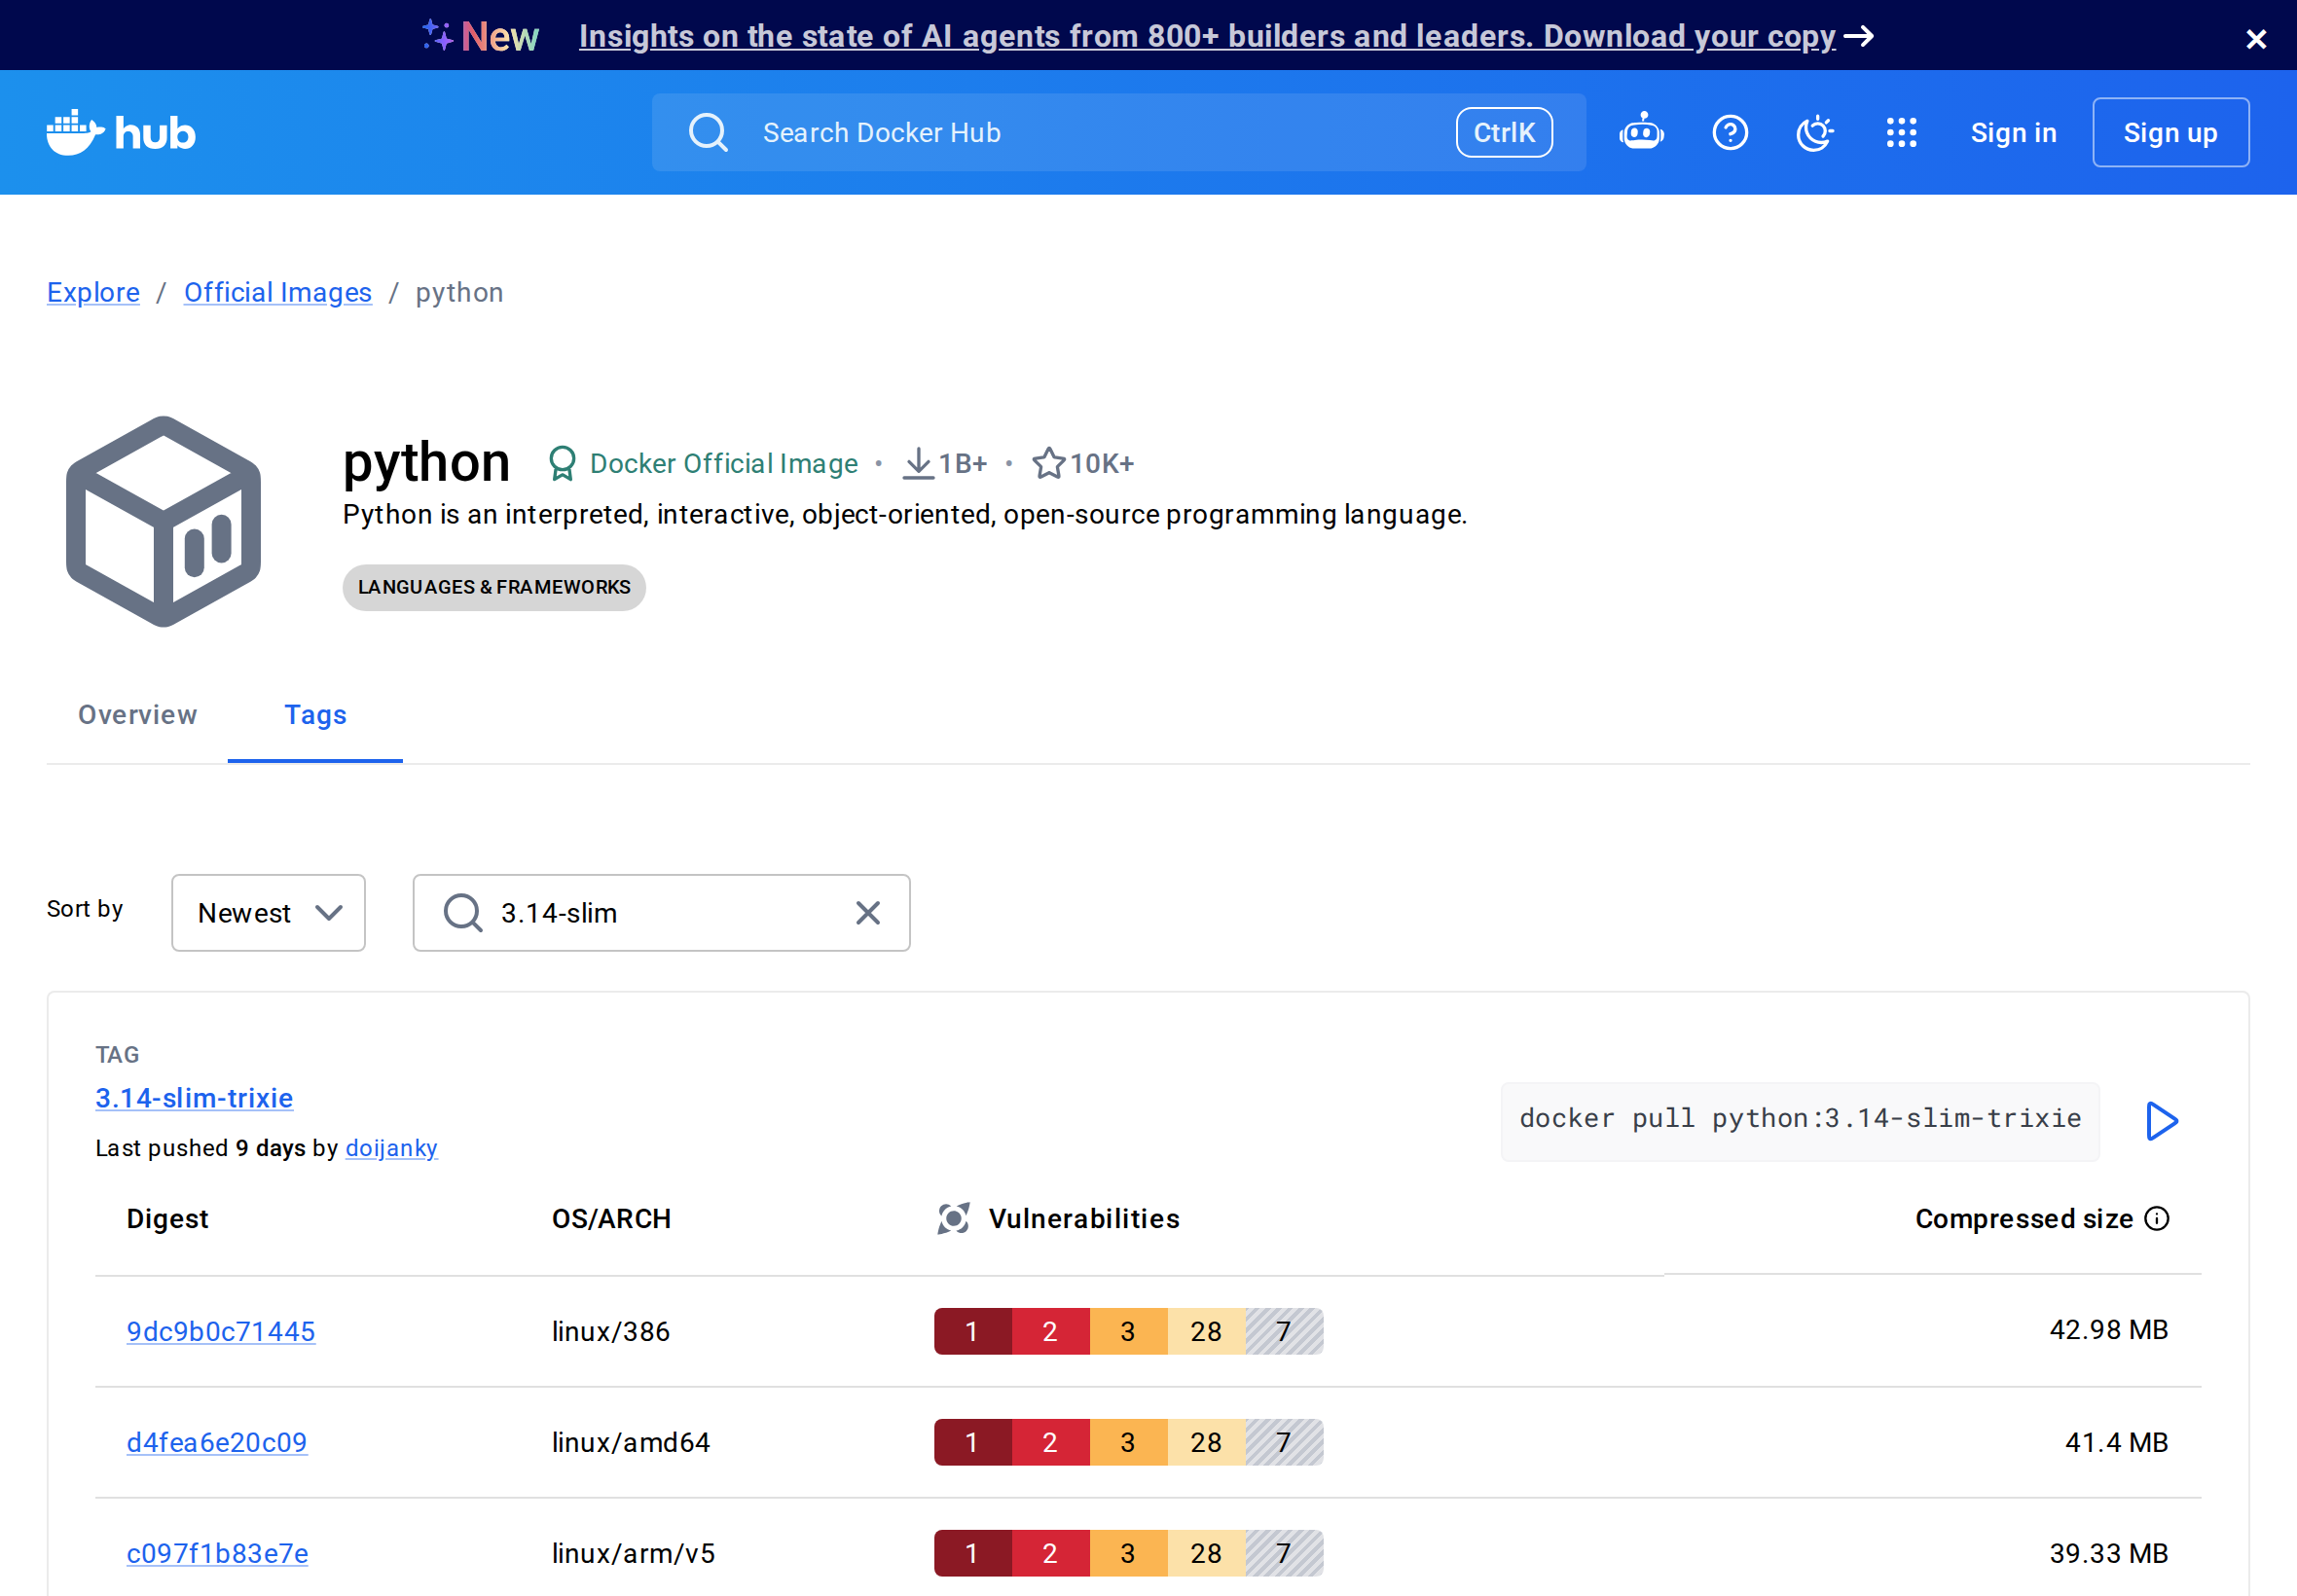Click the magnifier icon in tag filter

pos(462,913)
